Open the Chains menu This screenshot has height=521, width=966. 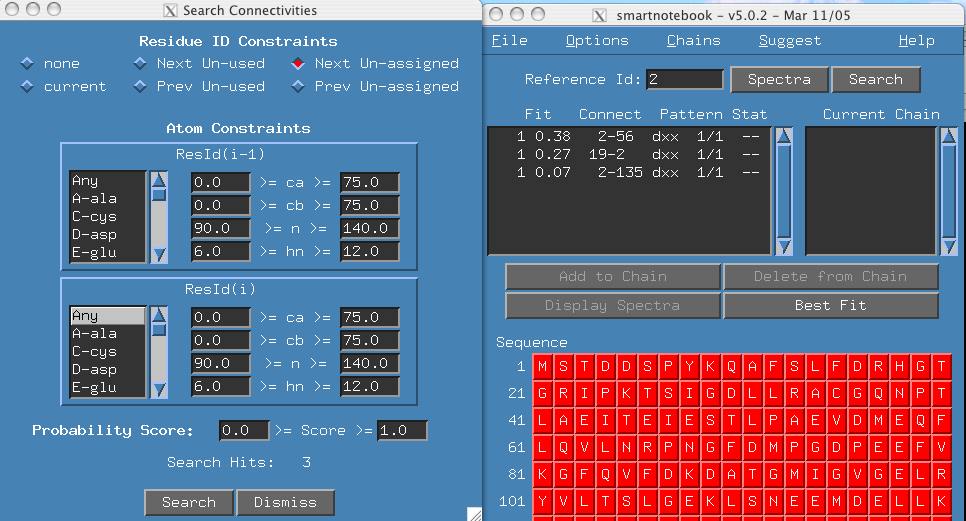click(x=693, y=41)
